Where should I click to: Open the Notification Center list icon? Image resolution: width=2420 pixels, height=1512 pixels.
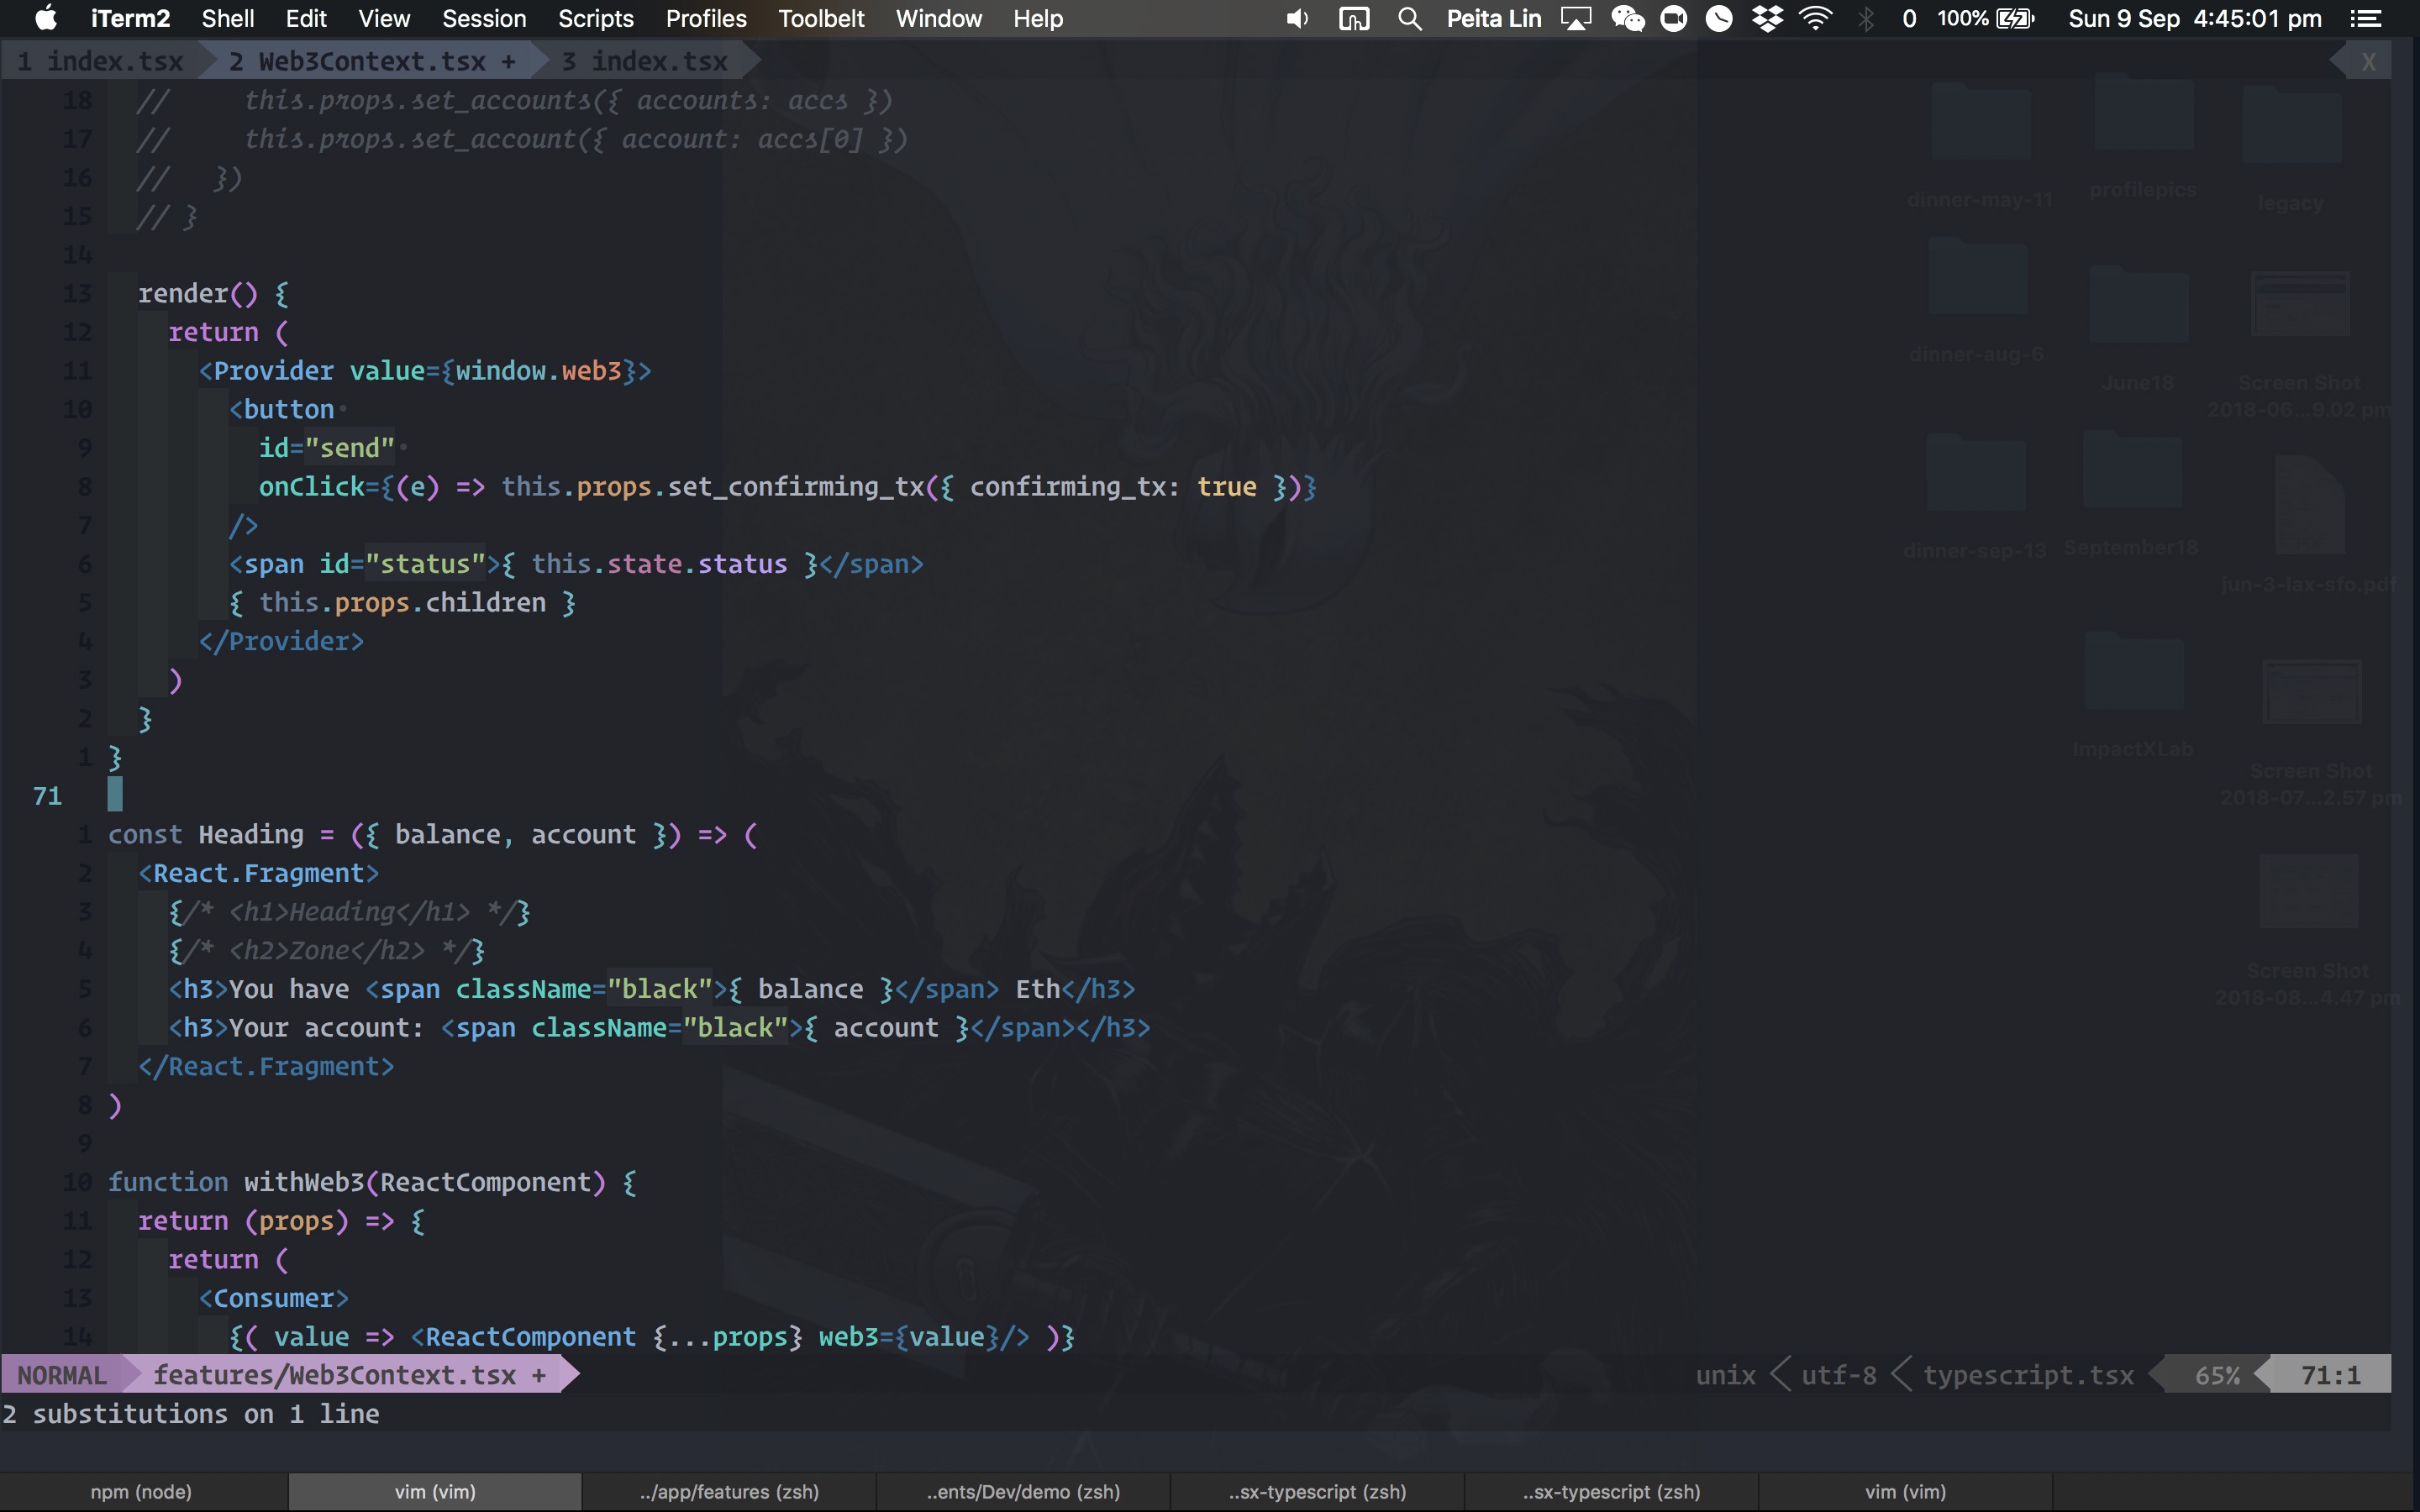point(2365,18)
